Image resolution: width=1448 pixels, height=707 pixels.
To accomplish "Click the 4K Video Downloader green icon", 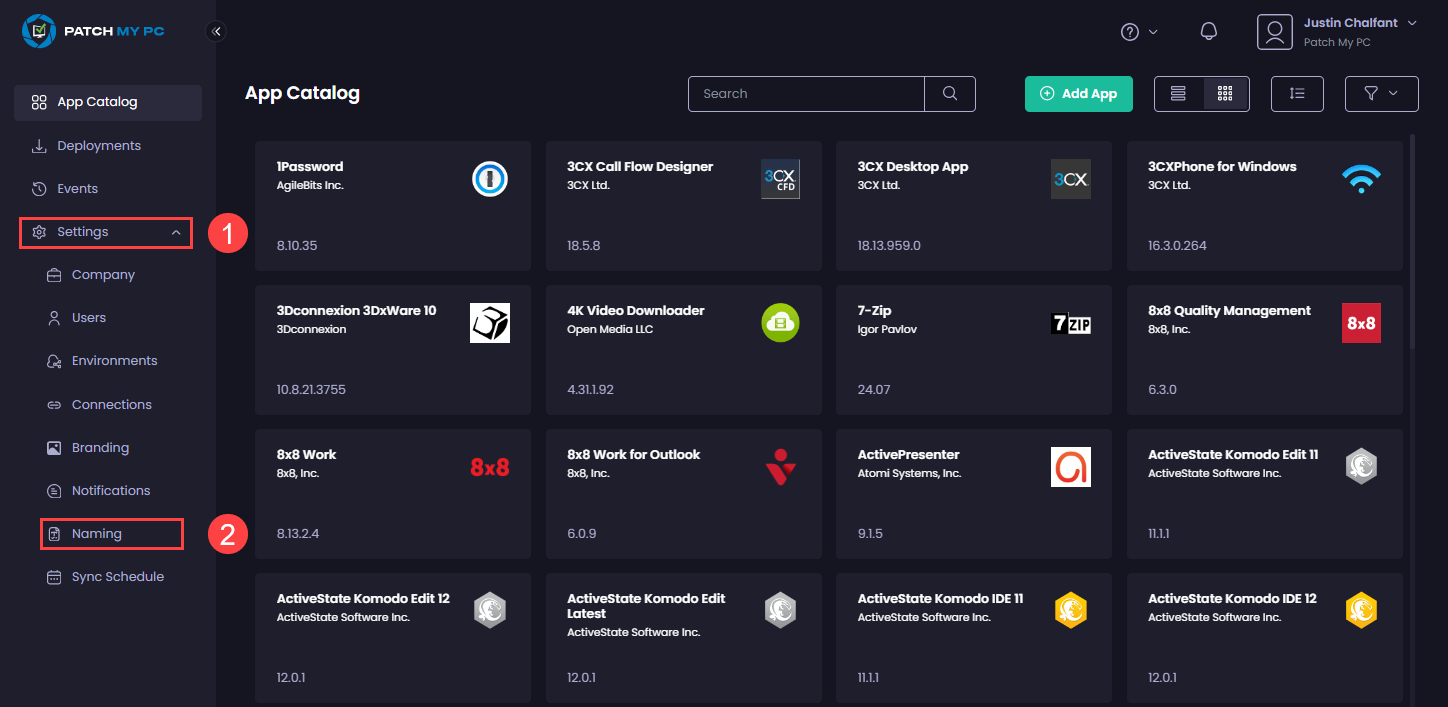I will (x=780, y=323).
